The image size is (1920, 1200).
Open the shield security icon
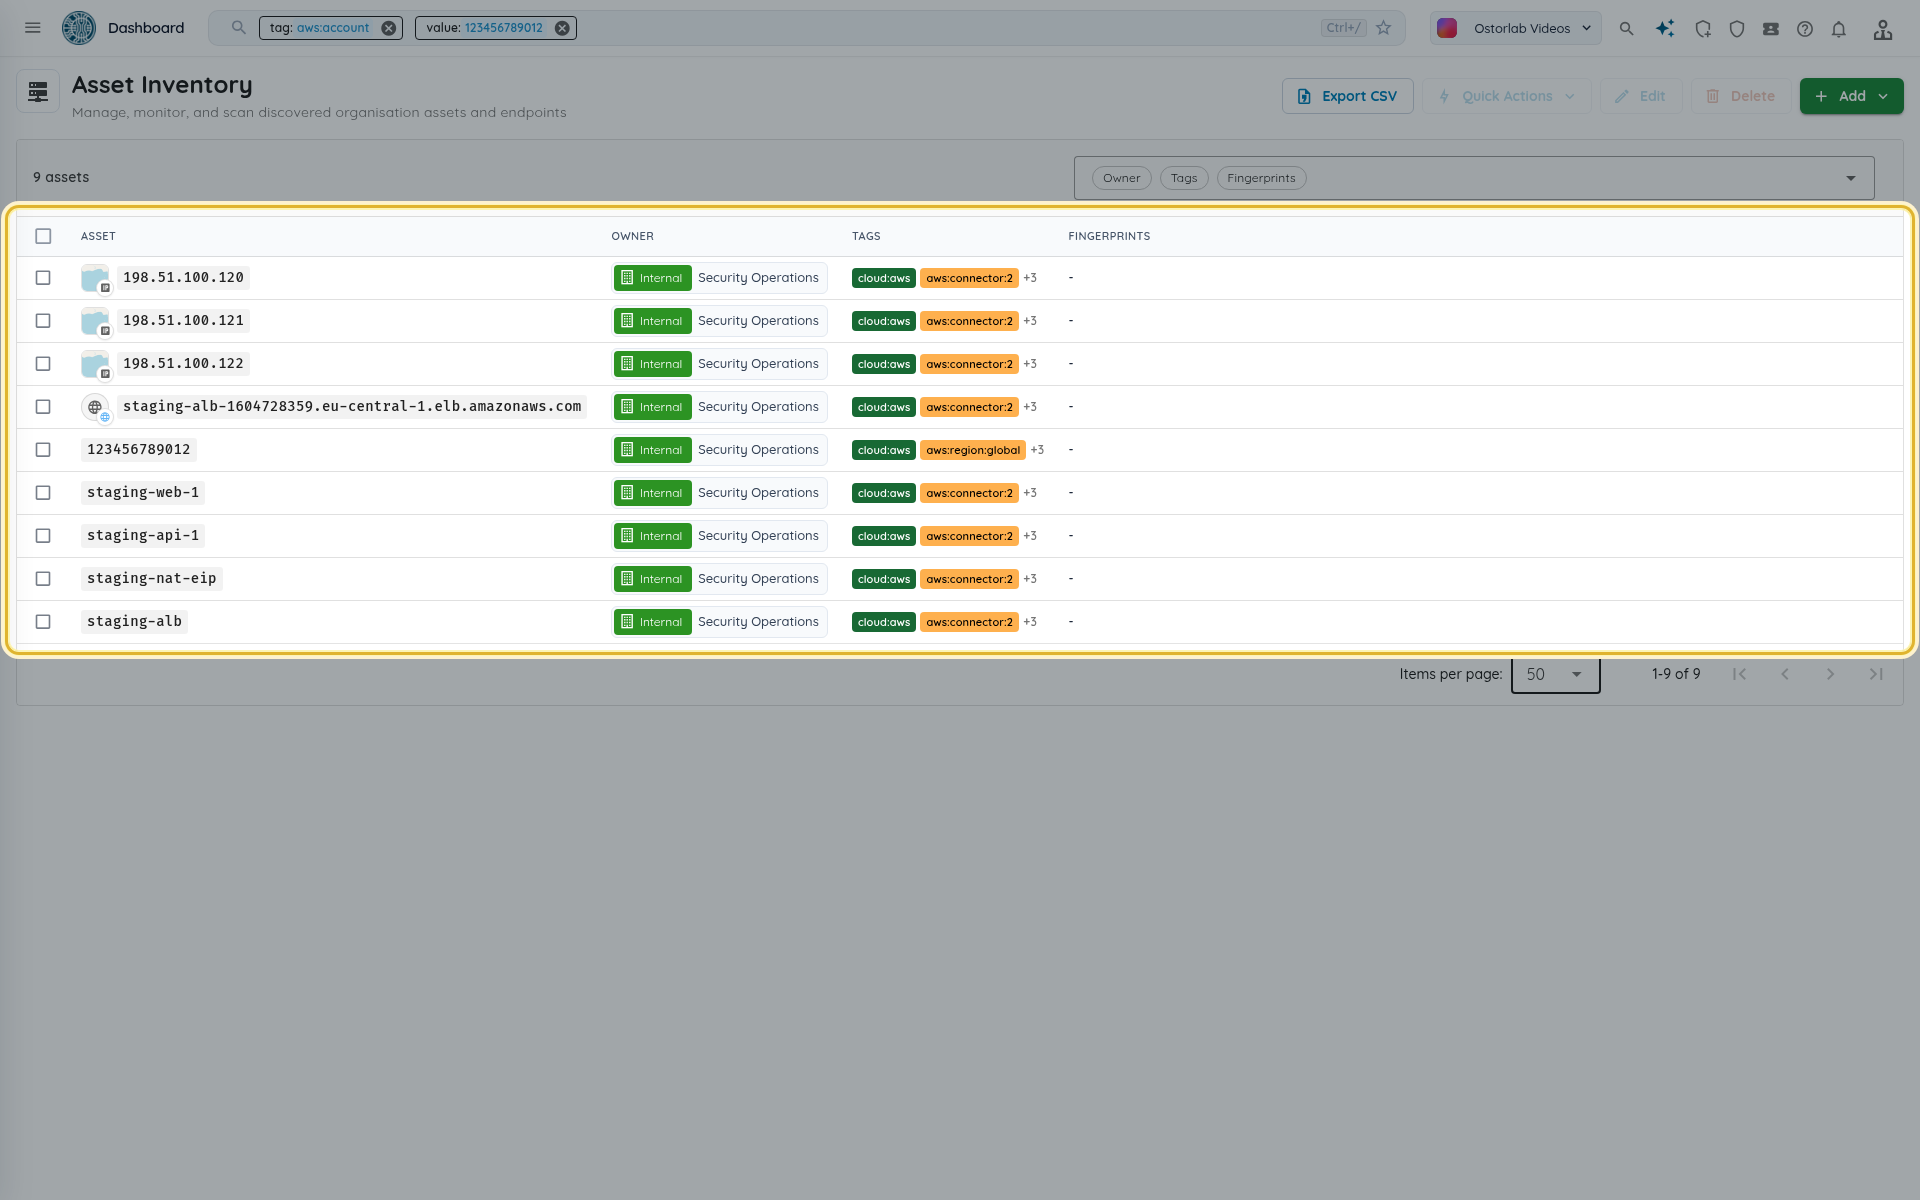click(1737, 29)
